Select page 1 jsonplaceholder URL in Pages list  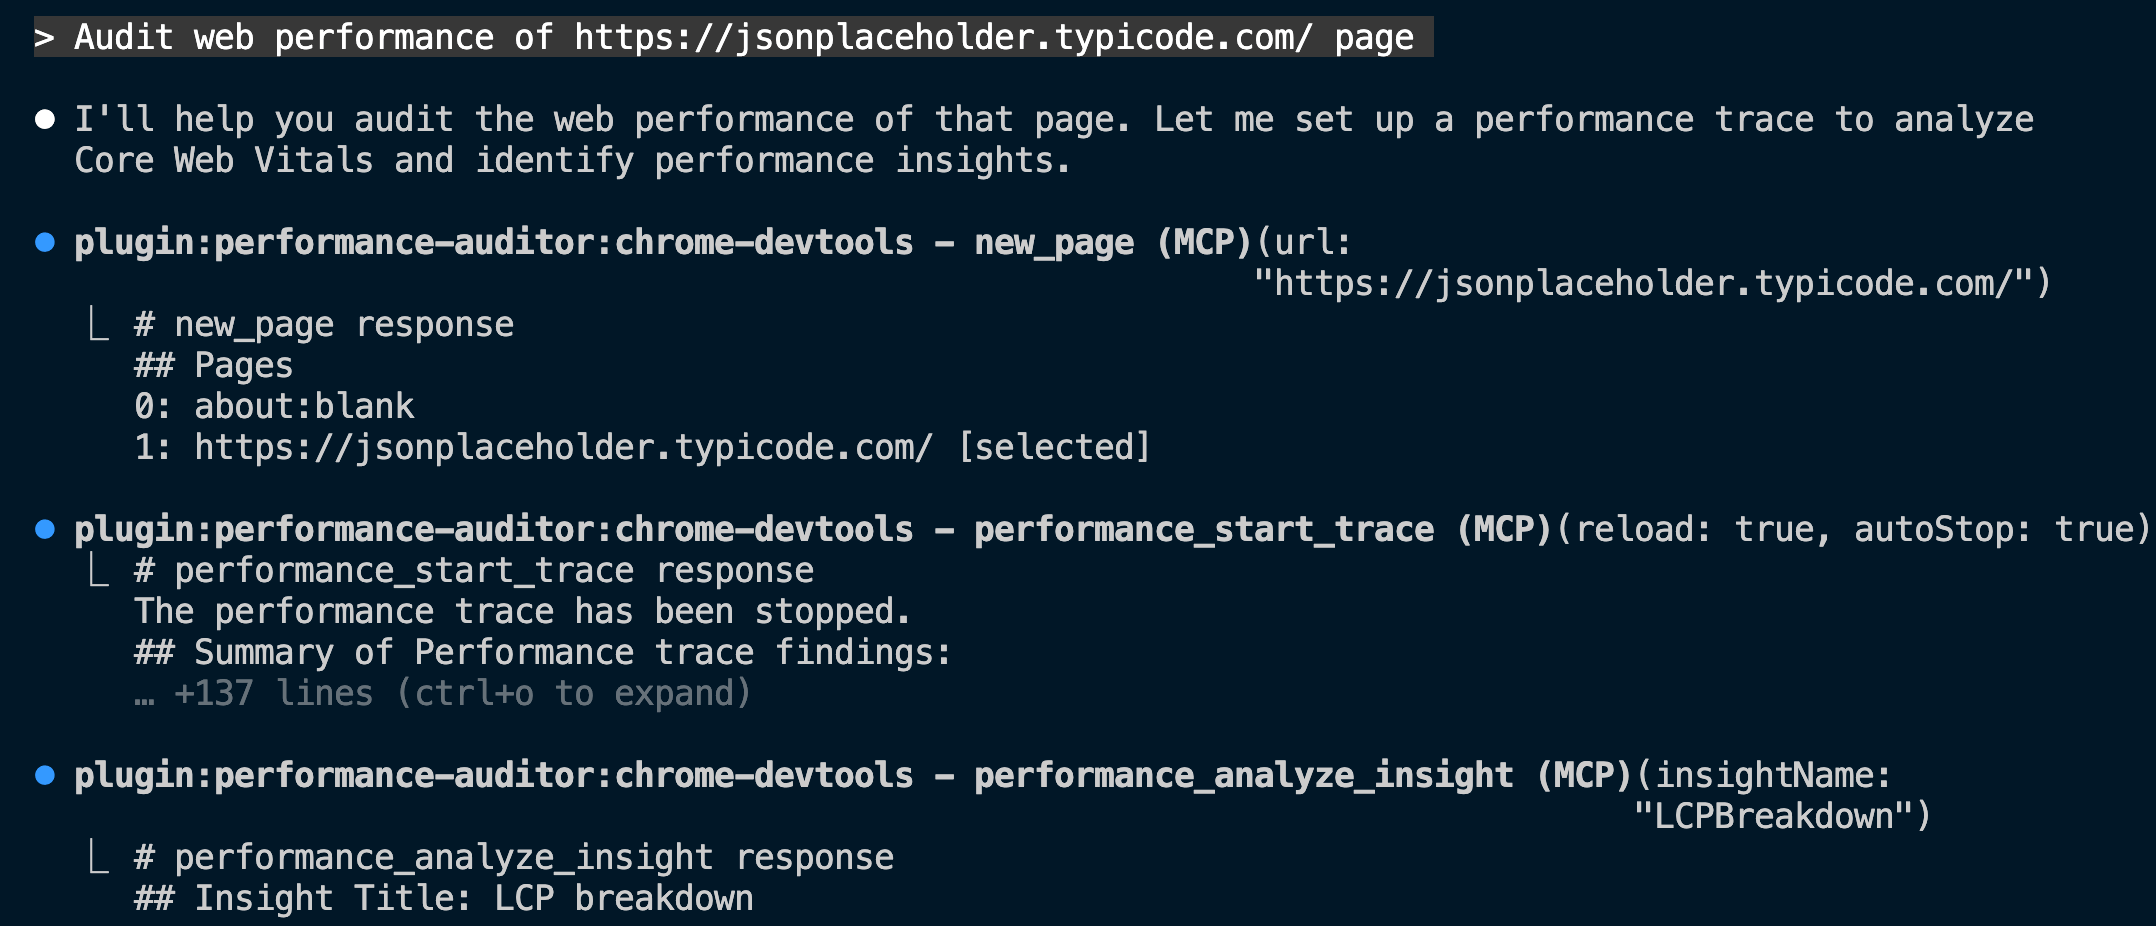(x=563, y=447)
